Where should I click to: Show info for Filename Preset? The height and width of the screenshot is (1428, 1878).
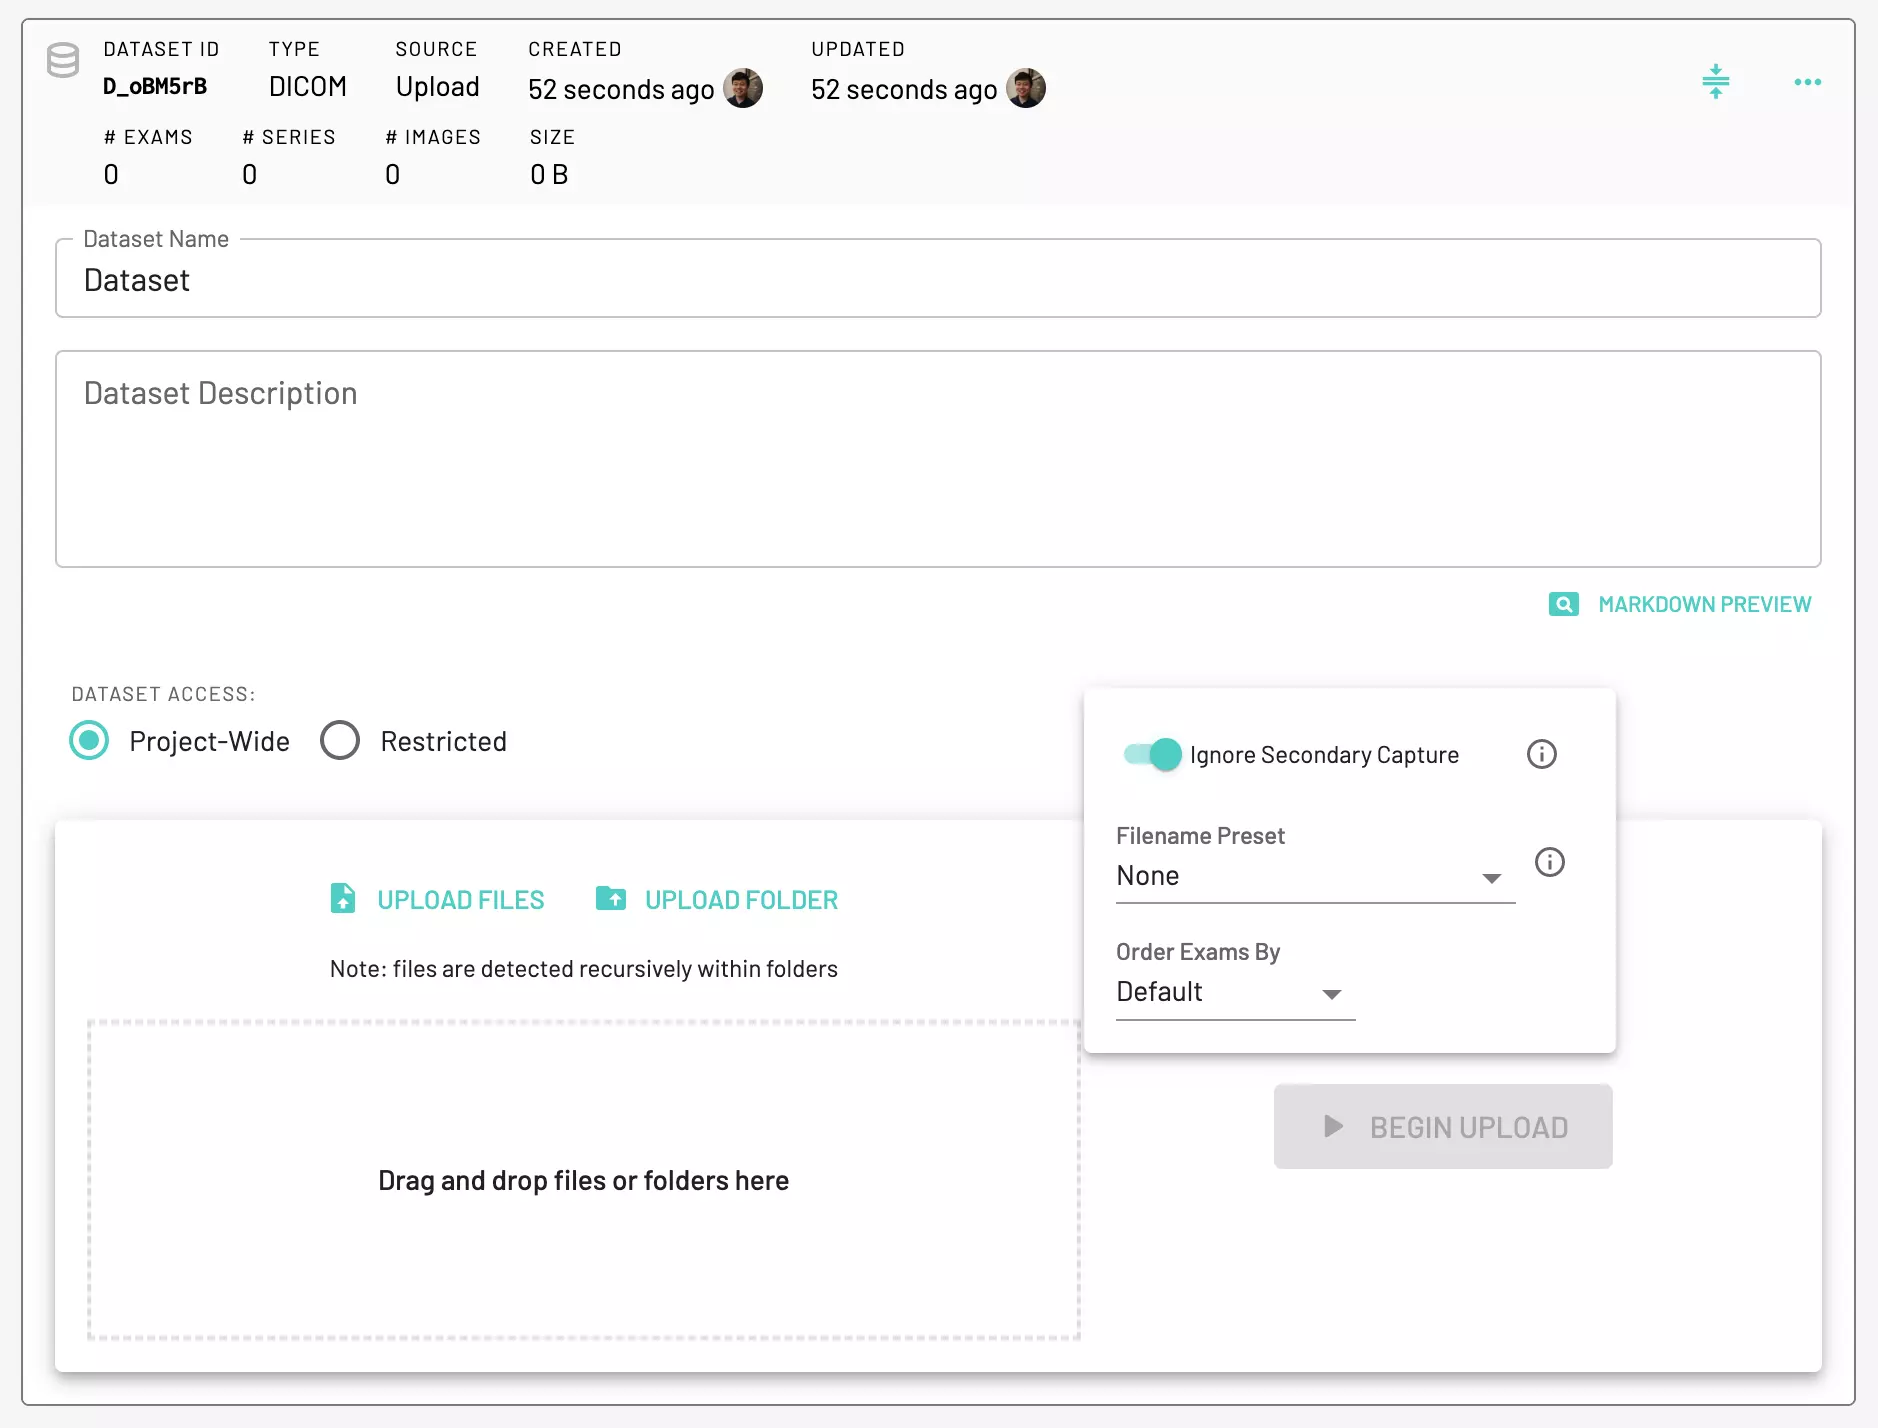1549,862
